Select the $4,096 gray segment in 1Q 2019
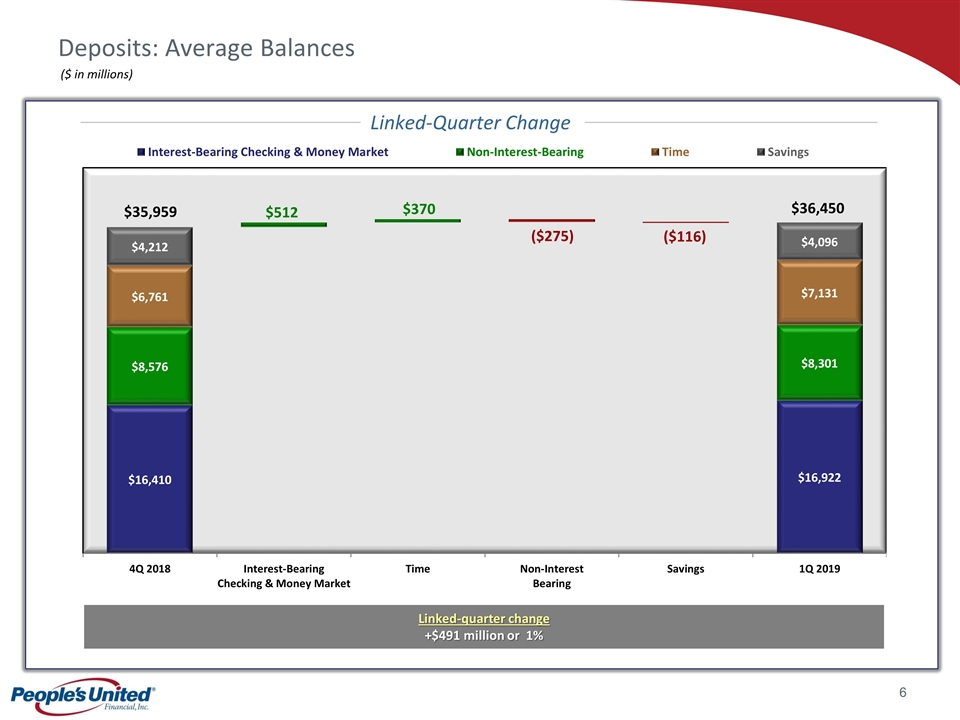The width and height of the screenshot is (960, 720). click(x=819, y=241)
